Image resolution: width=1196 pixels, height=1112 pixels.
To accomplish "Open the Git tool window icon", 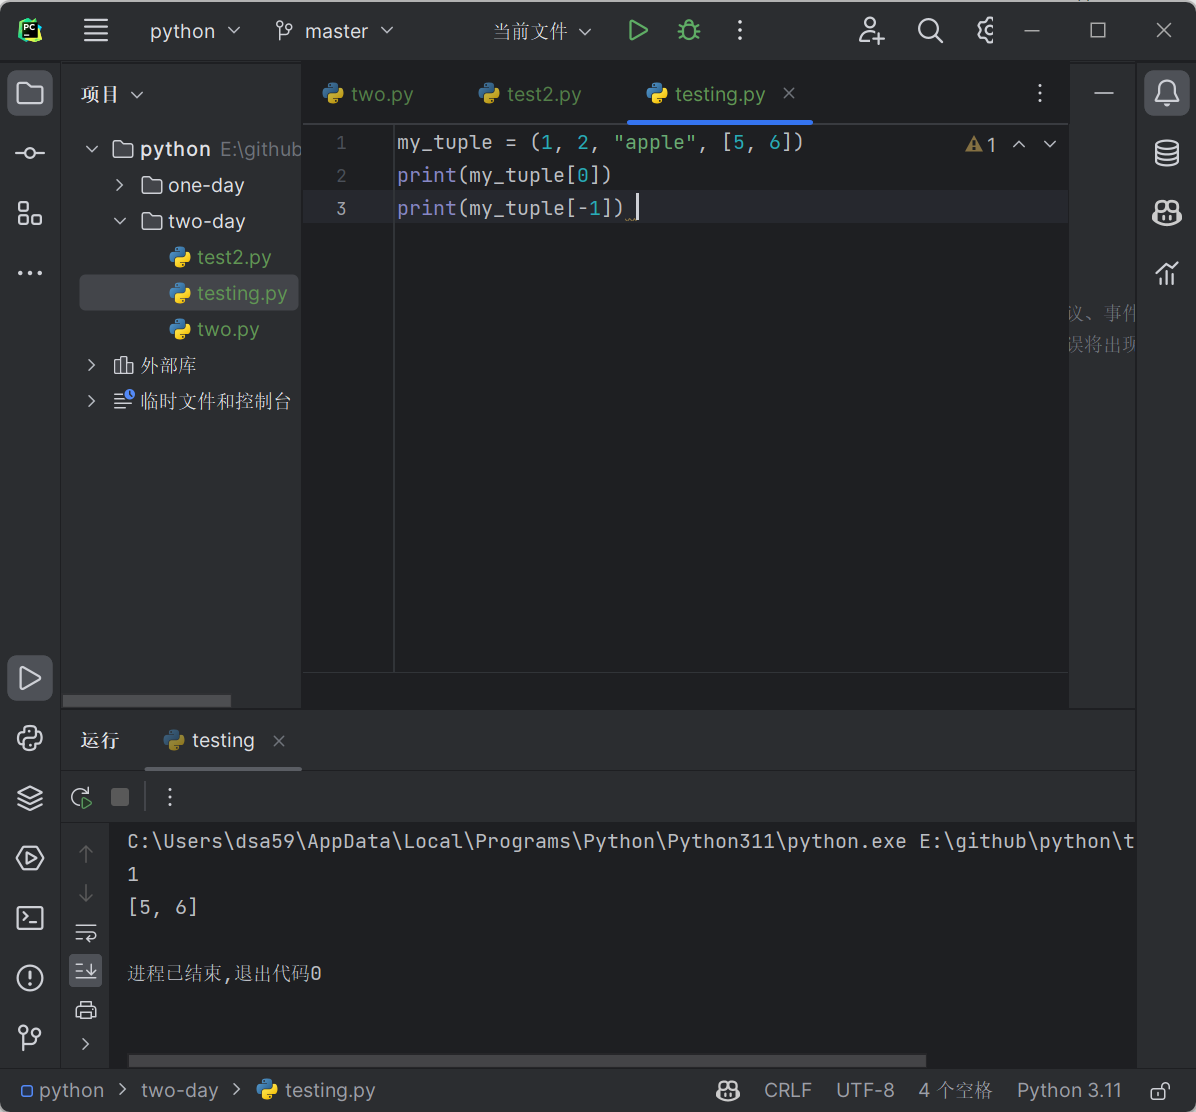I will click(30, 1037).
